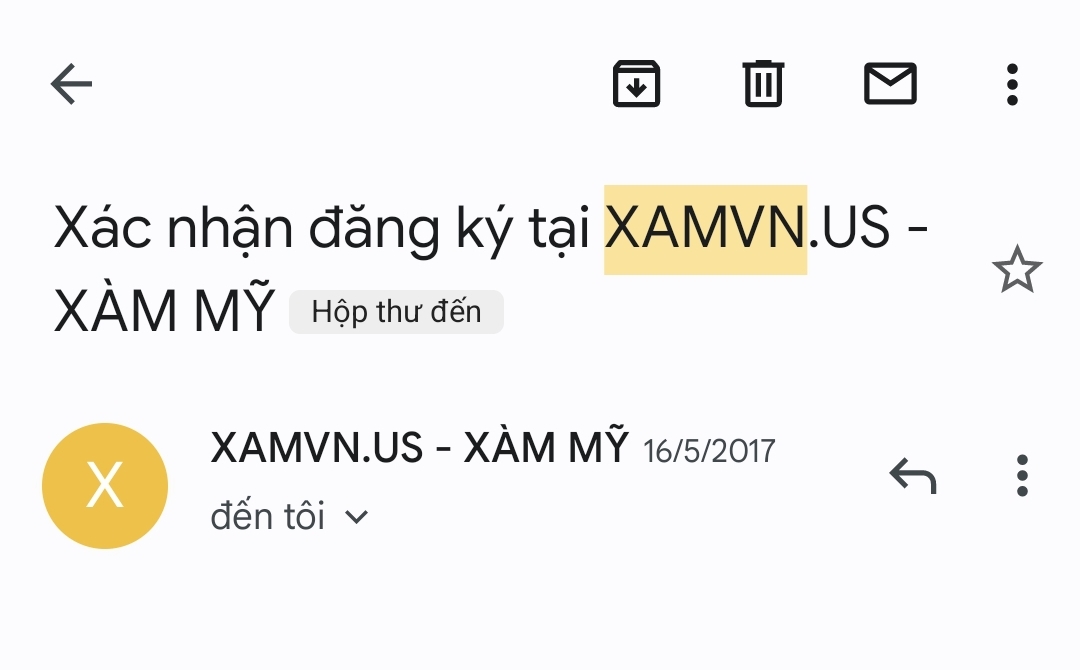Tap the dash at the subject's first line end
This screenshot has height=670, width=1080.
pyautogui.click(x=917, y=229)
